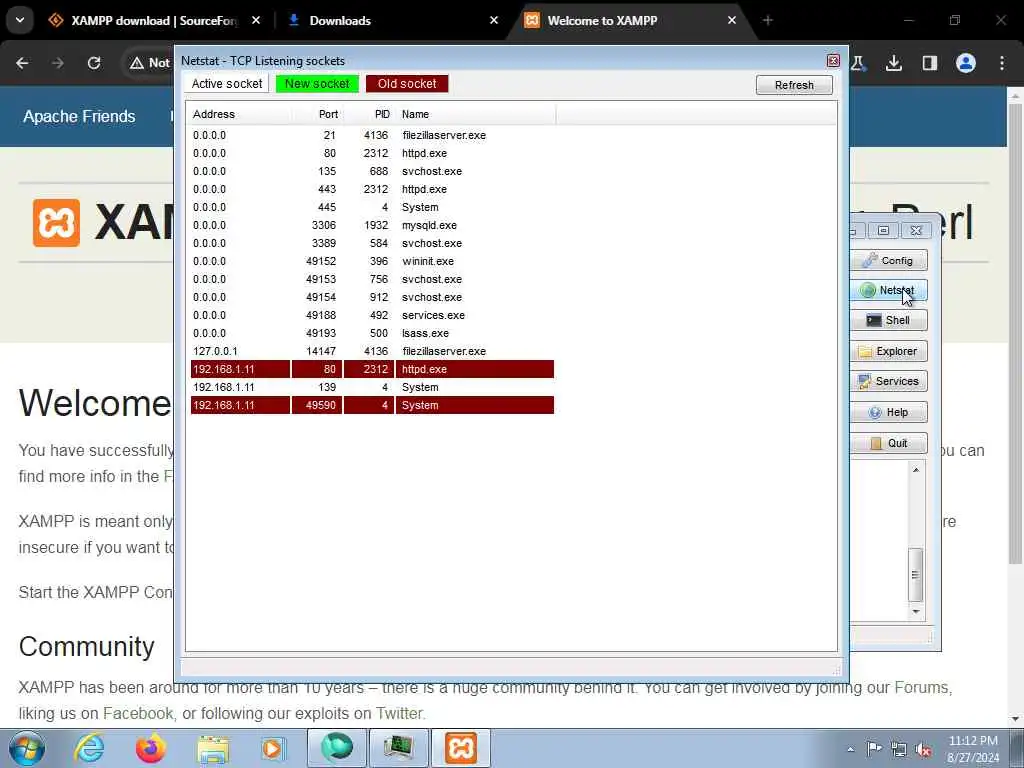Viewport: 1024px width, 768px height.
Task: Open Shell from XAMPP Control Panel
Action: pos(888,320)
